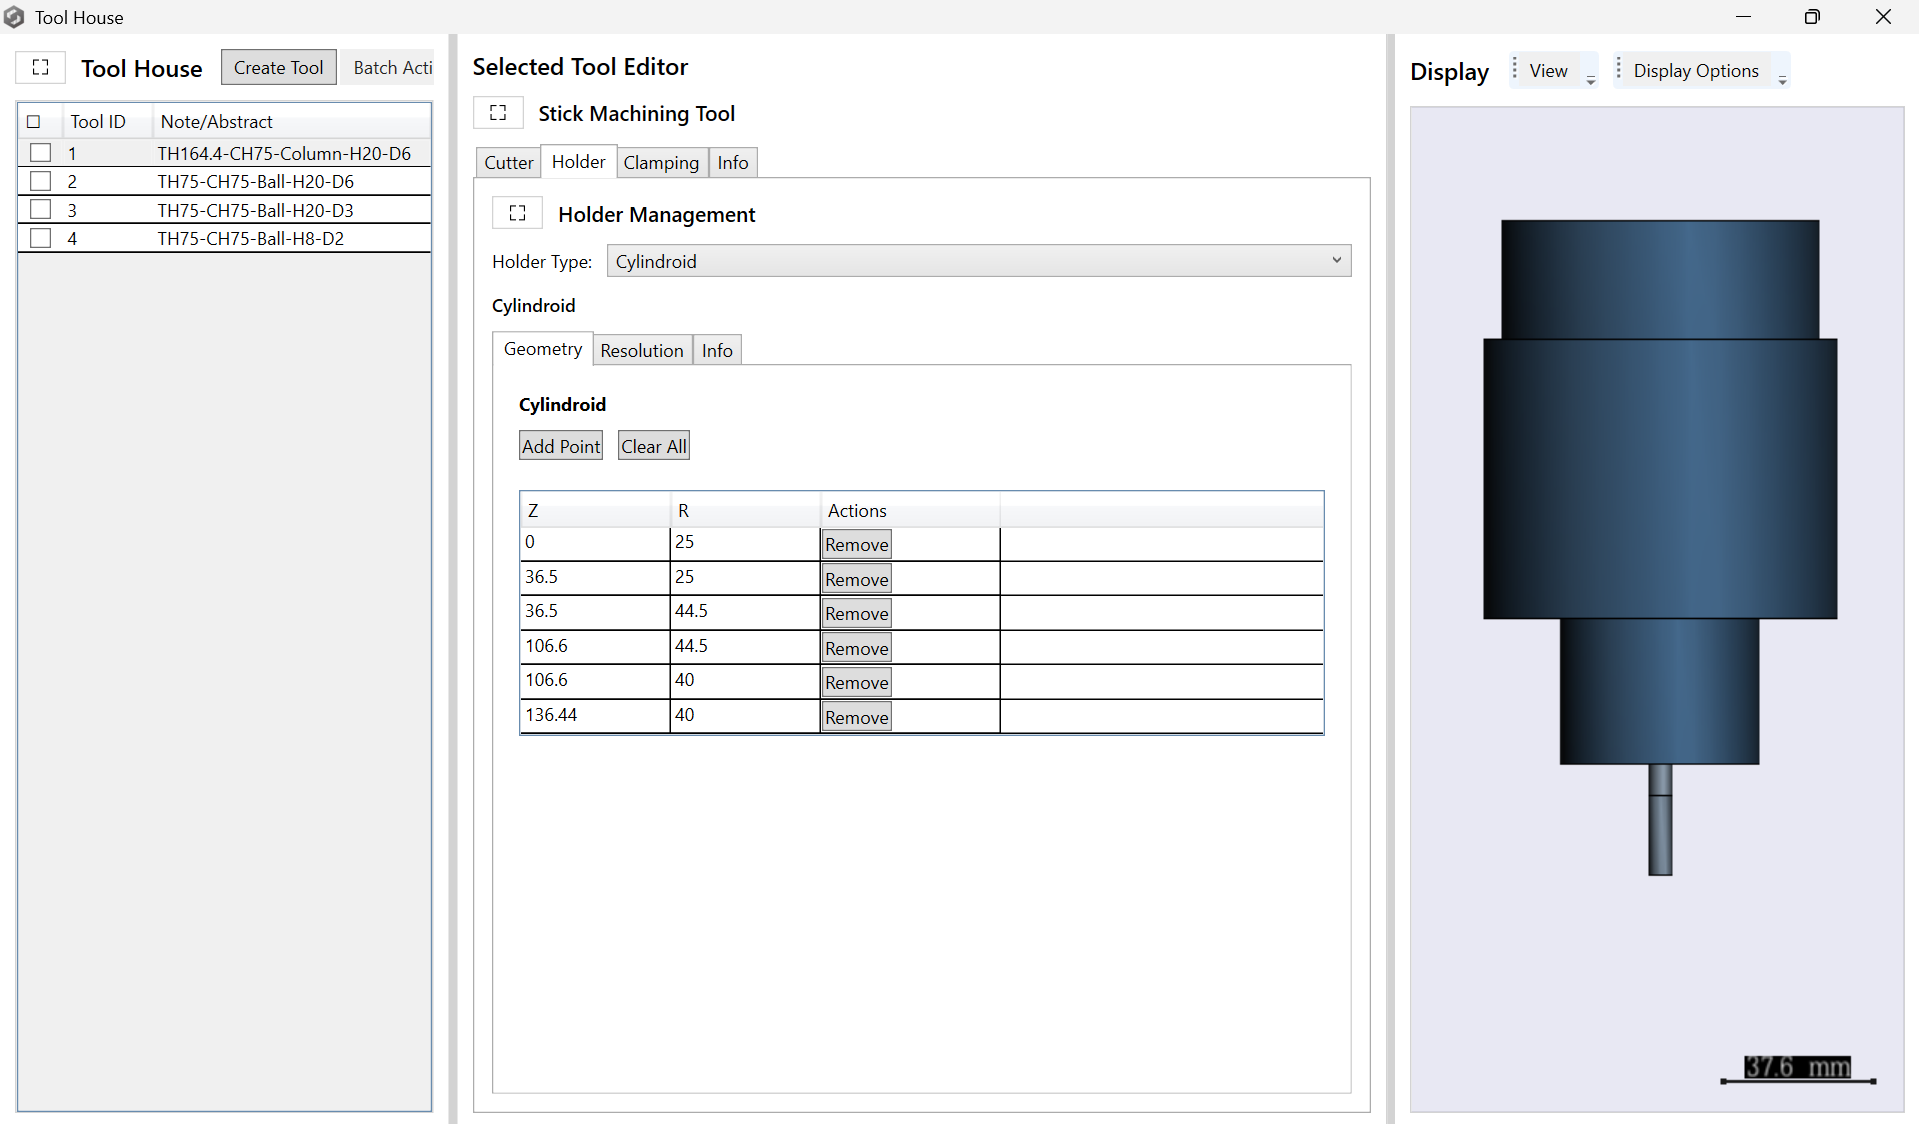The width and height of the screenshot is (1919, 1124).
Task: Click the Create Tool button
Action: pos(278,68)
